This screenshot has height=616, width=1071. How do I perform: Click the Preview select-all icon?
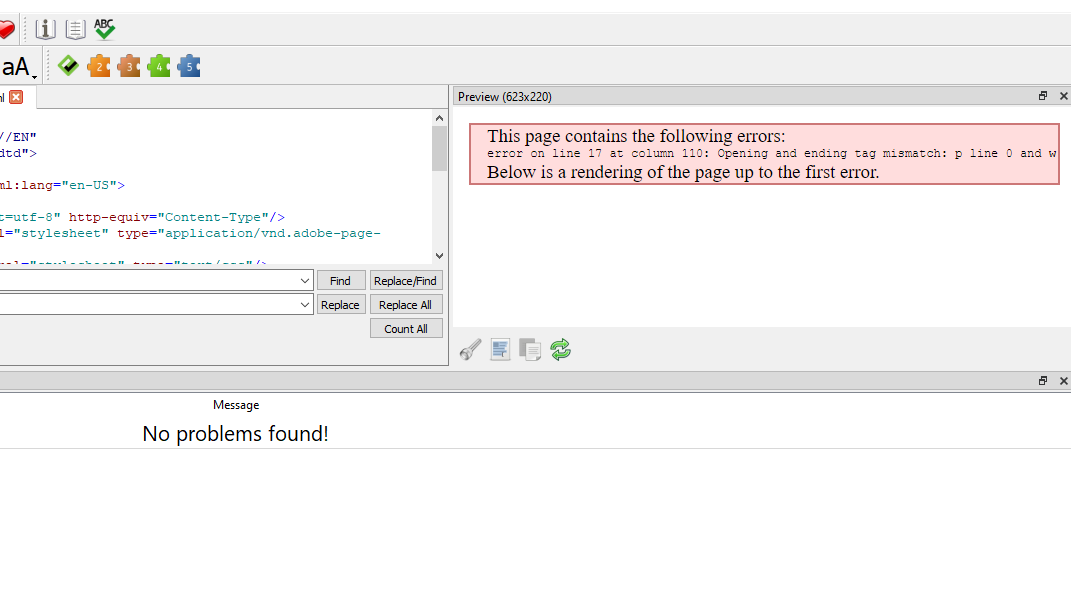tap(500, 350)
